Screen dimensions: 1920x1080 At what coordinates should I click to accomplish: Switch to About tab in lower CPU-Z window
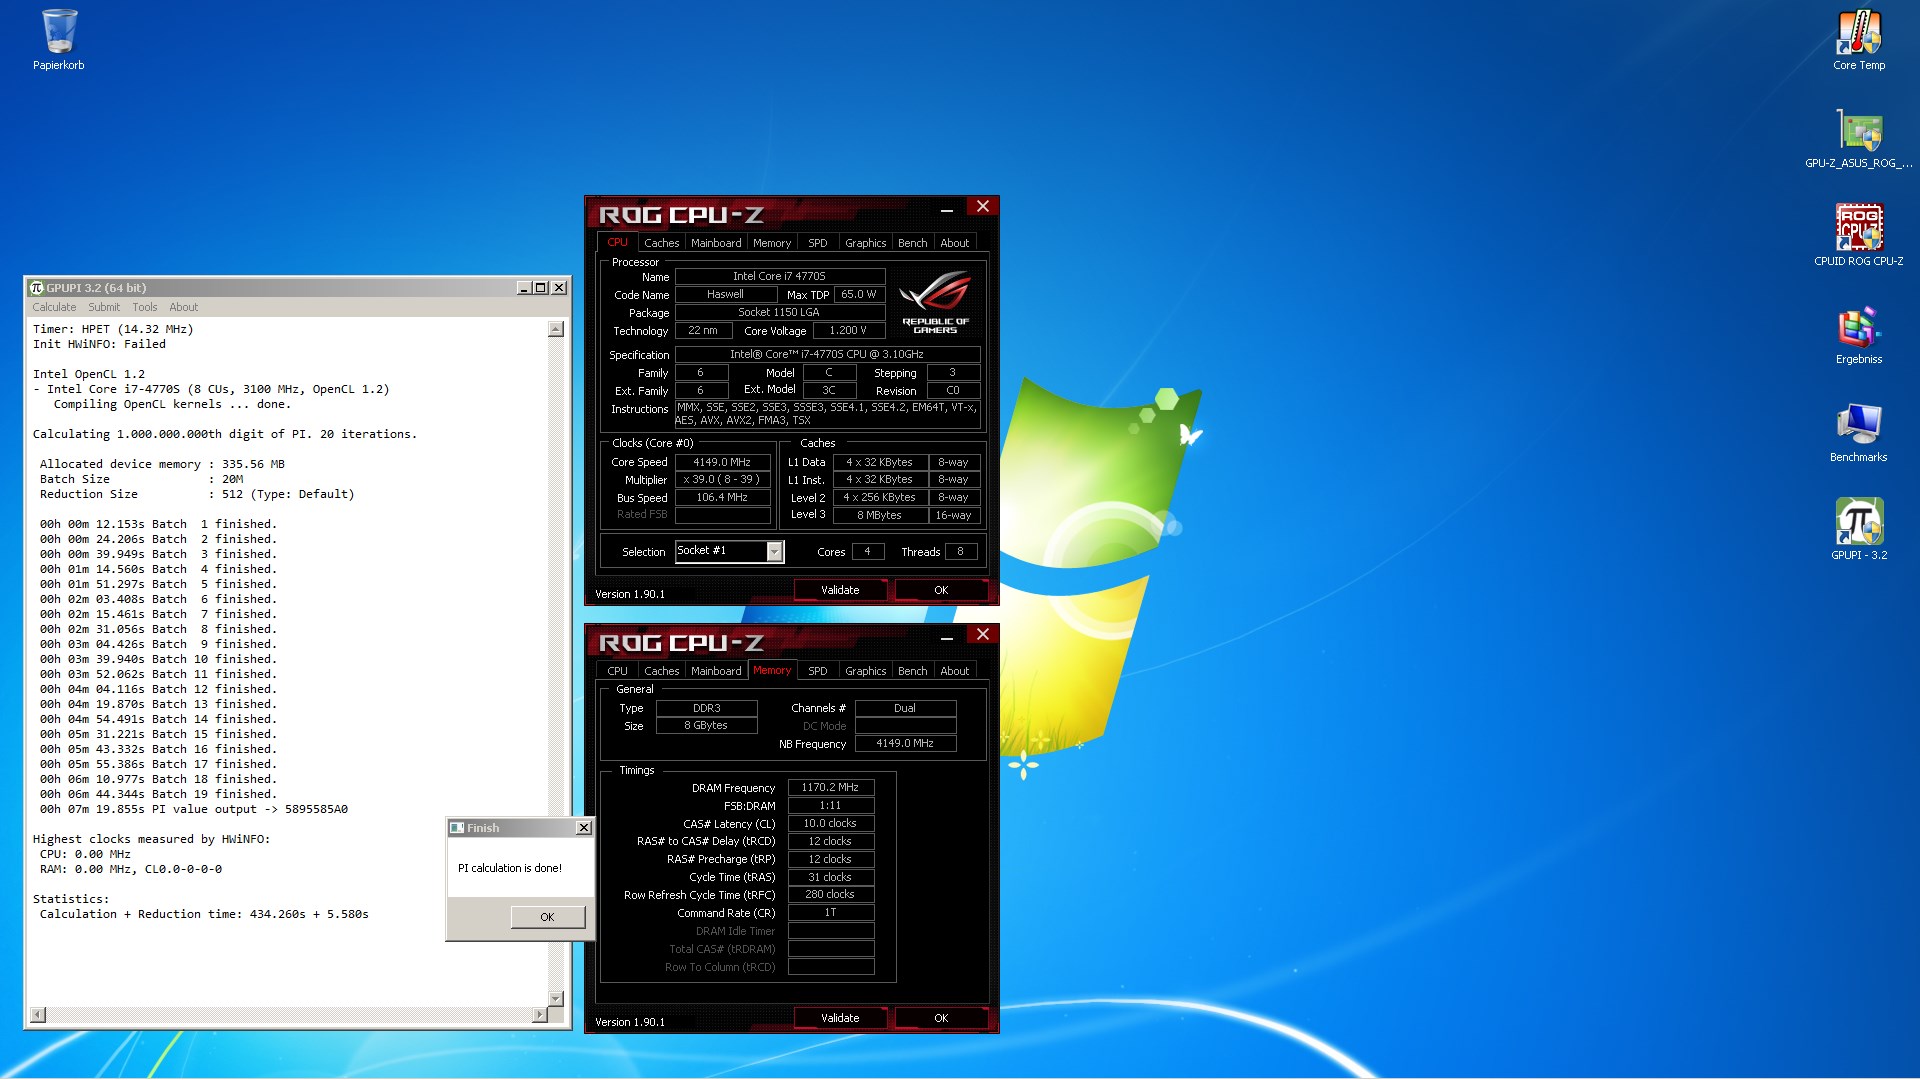coord(955,671)
